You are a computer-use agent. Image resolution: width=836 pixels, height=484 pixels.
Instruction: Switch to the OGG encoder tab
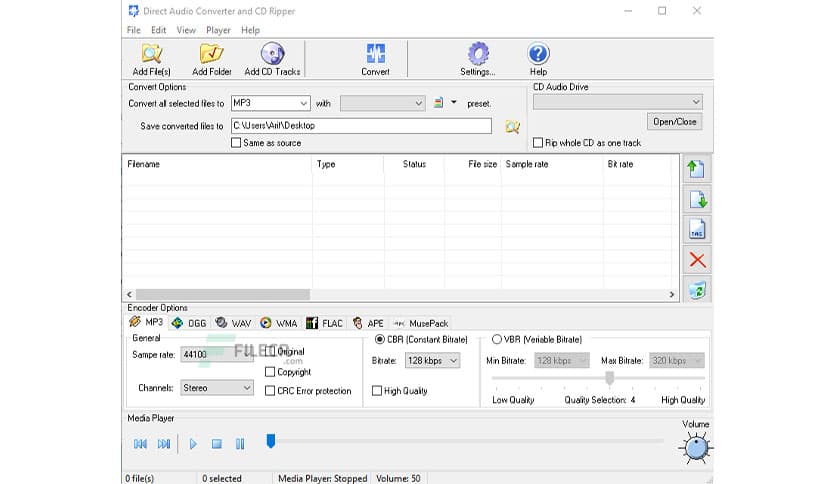190,323
